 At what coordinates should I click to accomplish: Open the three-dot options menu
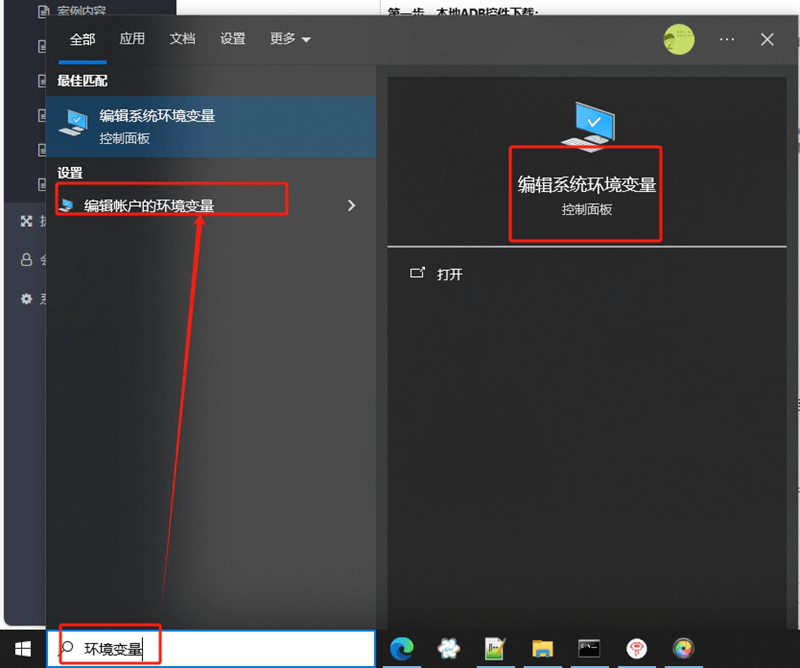click(x=727, y=39)
